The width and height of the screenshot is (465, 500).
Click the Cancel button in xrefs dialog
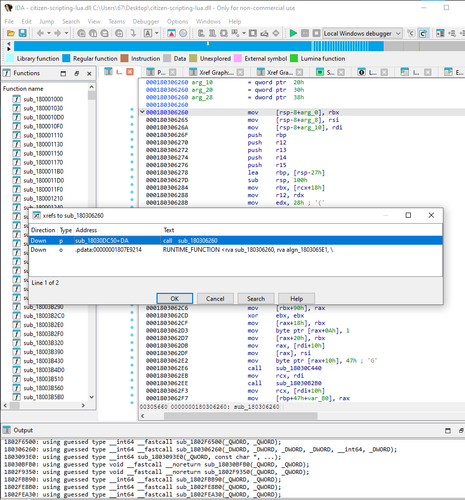coord(215,299)
